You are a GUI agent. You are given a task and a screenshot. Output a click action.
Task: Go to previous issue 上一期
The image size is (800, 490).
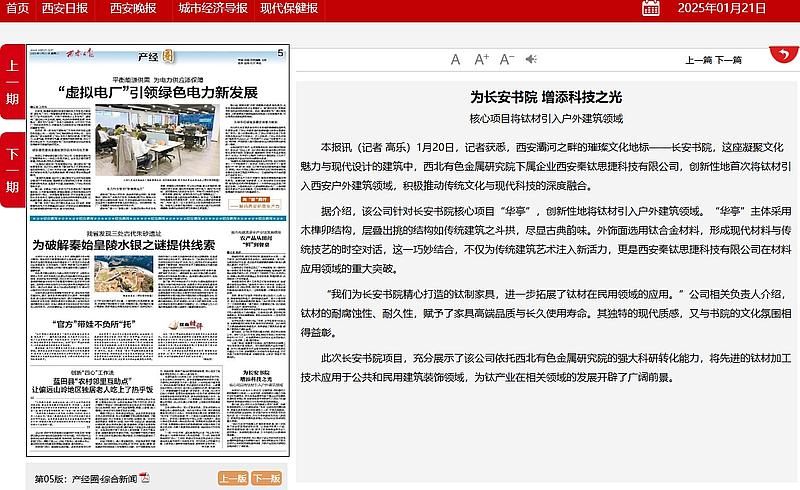tap(12, 82)
